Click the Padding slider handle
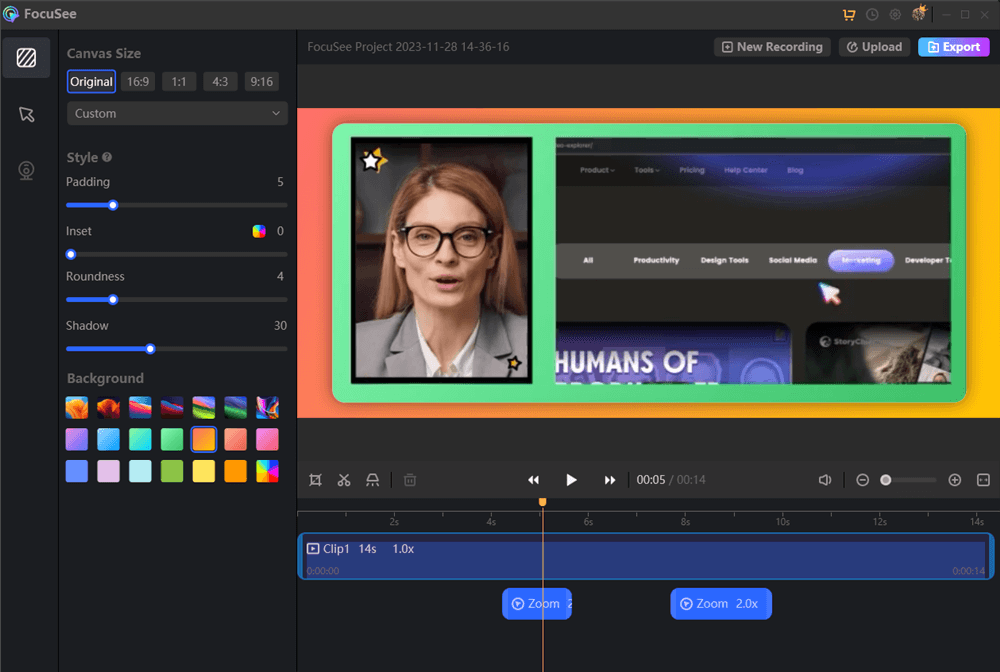Screen dimensions: 1000x672 [113, 205]
